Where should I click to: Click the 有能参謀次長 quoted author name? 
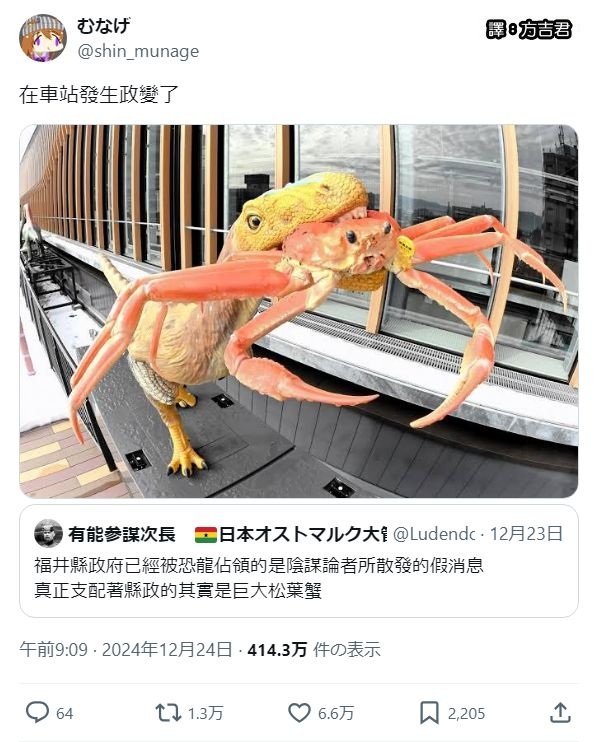coord(122,534)
